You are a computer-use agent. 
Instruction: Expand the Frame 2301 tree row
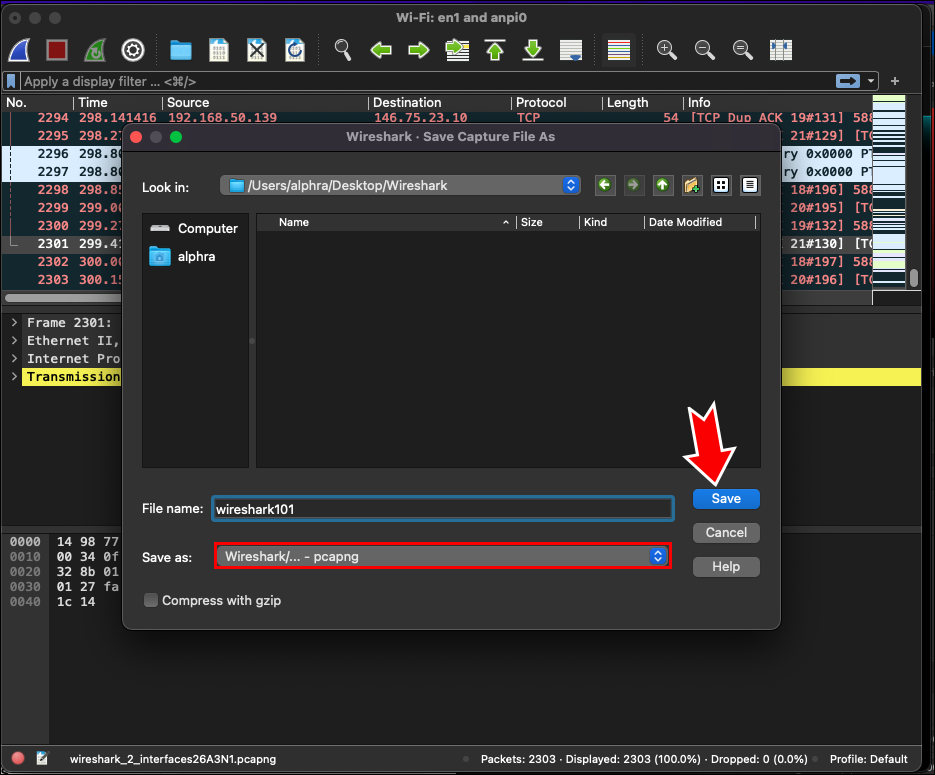tap(14, 323)
